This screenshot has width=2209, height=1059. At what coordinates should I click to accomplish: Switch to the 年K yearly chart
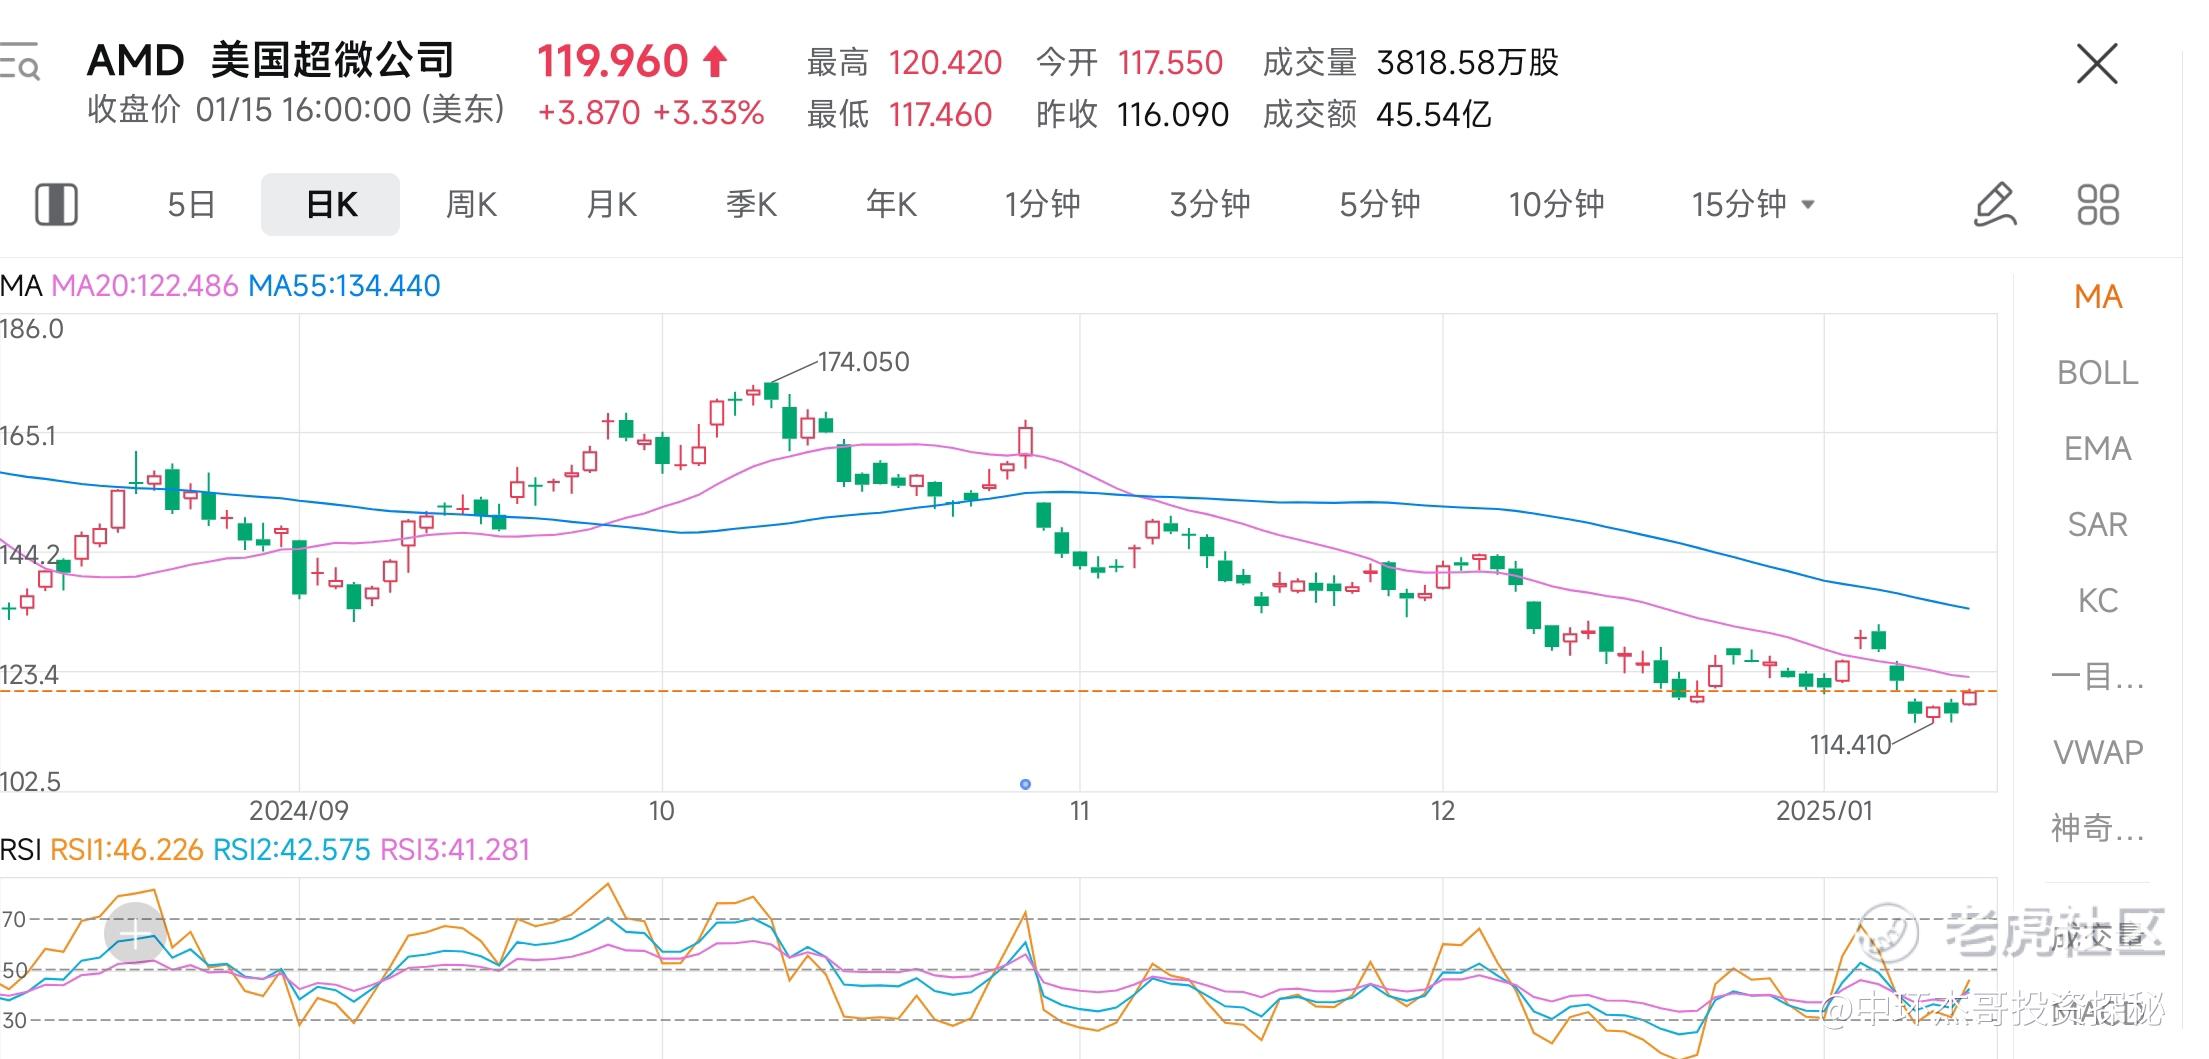tap(891, 204)
